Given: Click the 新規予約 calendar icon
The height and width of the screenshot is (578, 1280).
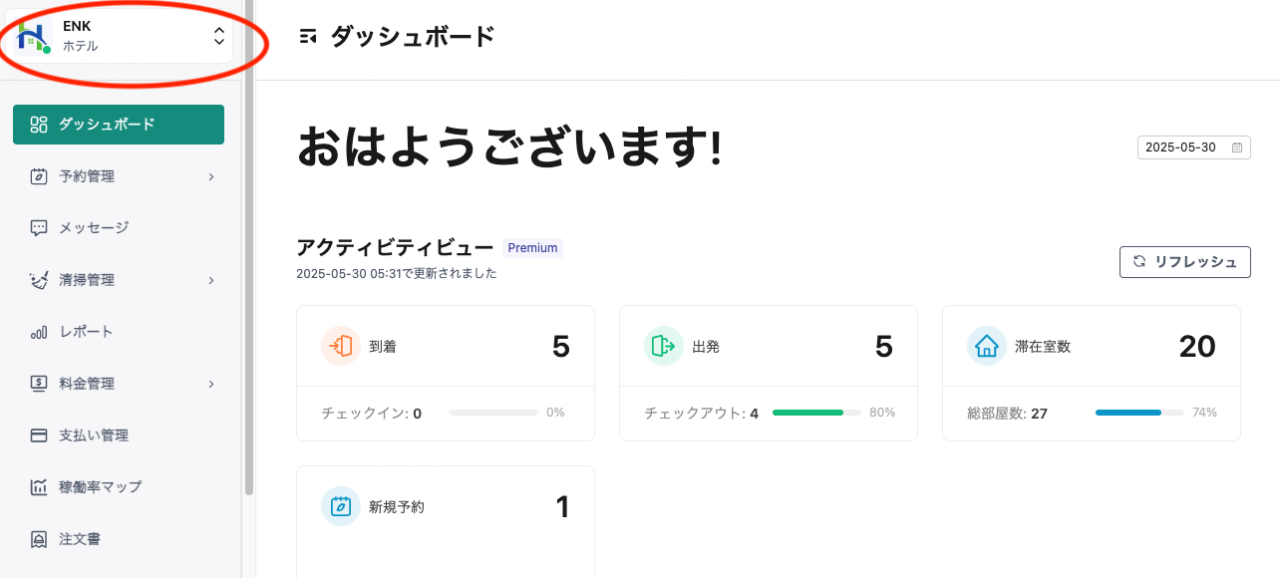Looking at the screenshot, I should 341,506.
